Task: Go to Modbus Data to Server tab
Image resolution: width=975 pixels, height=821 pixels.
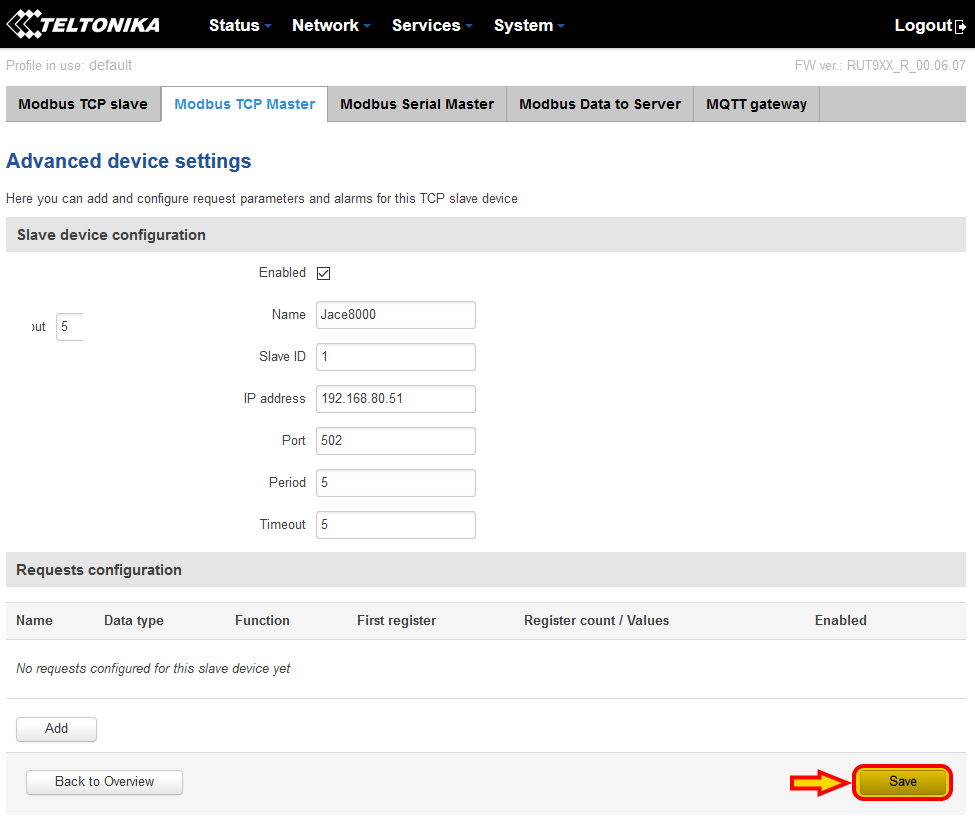Action: point(600,104)
